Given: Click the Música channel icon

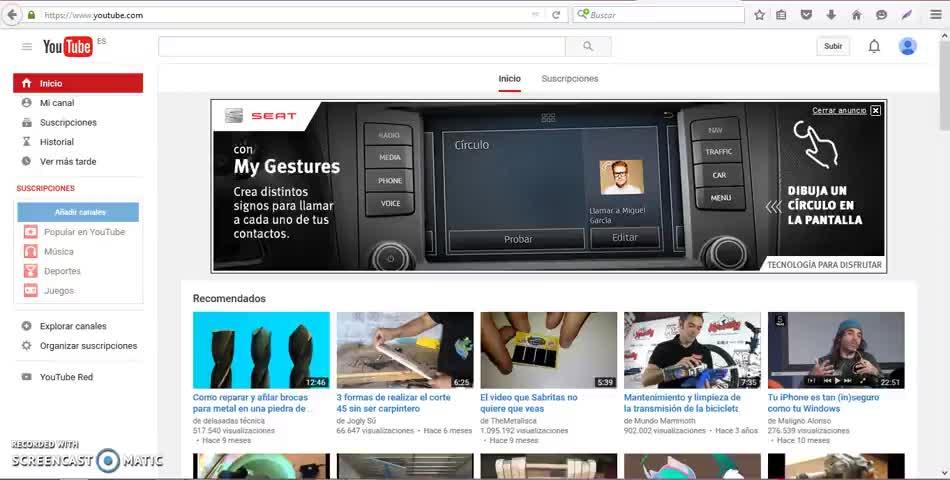Looking at the screenshot, I should pyautogui.click(x=30, y=252).
